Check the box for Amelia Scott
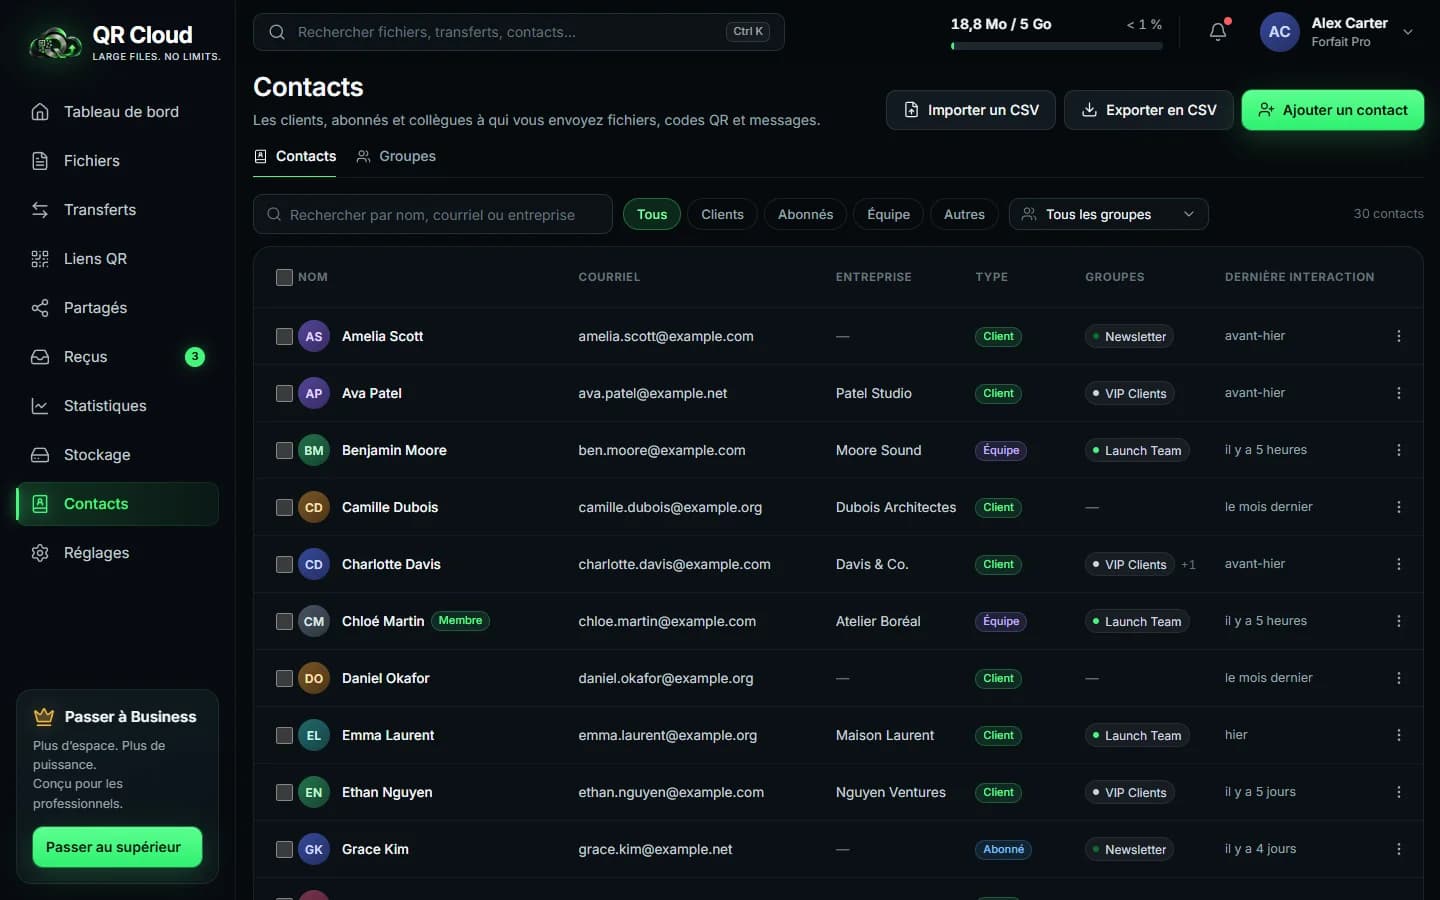 (284, 336)
